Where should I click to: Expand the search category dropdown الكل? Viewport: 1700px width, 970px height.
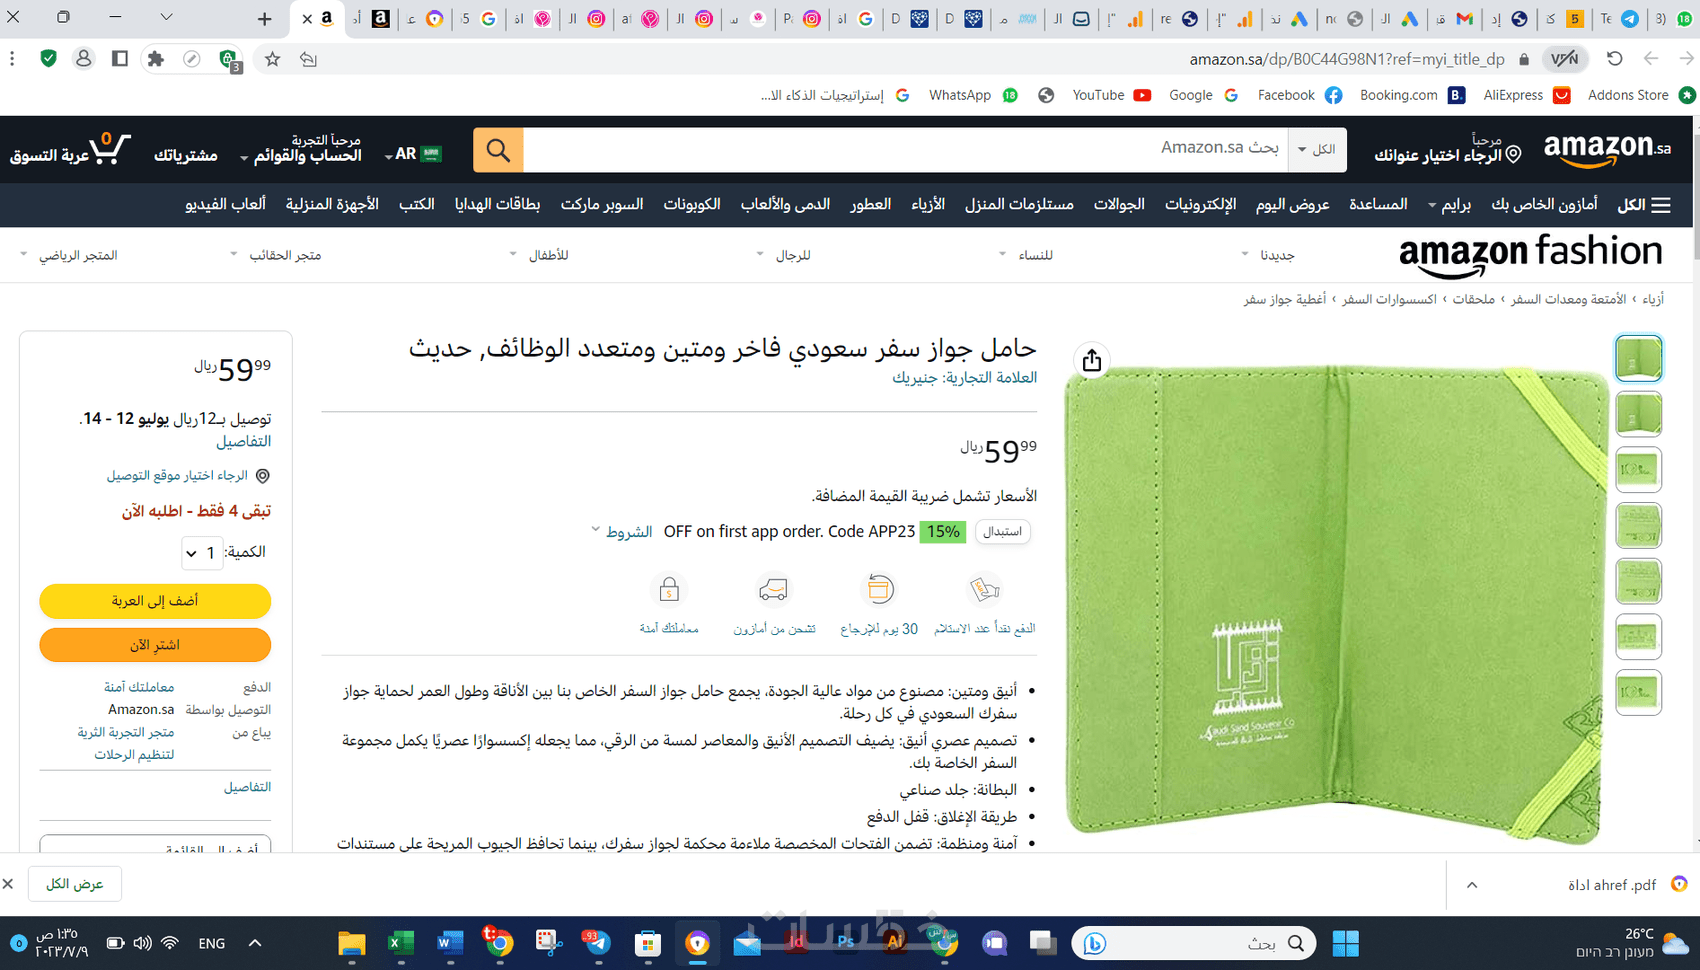click(1317, 150)
